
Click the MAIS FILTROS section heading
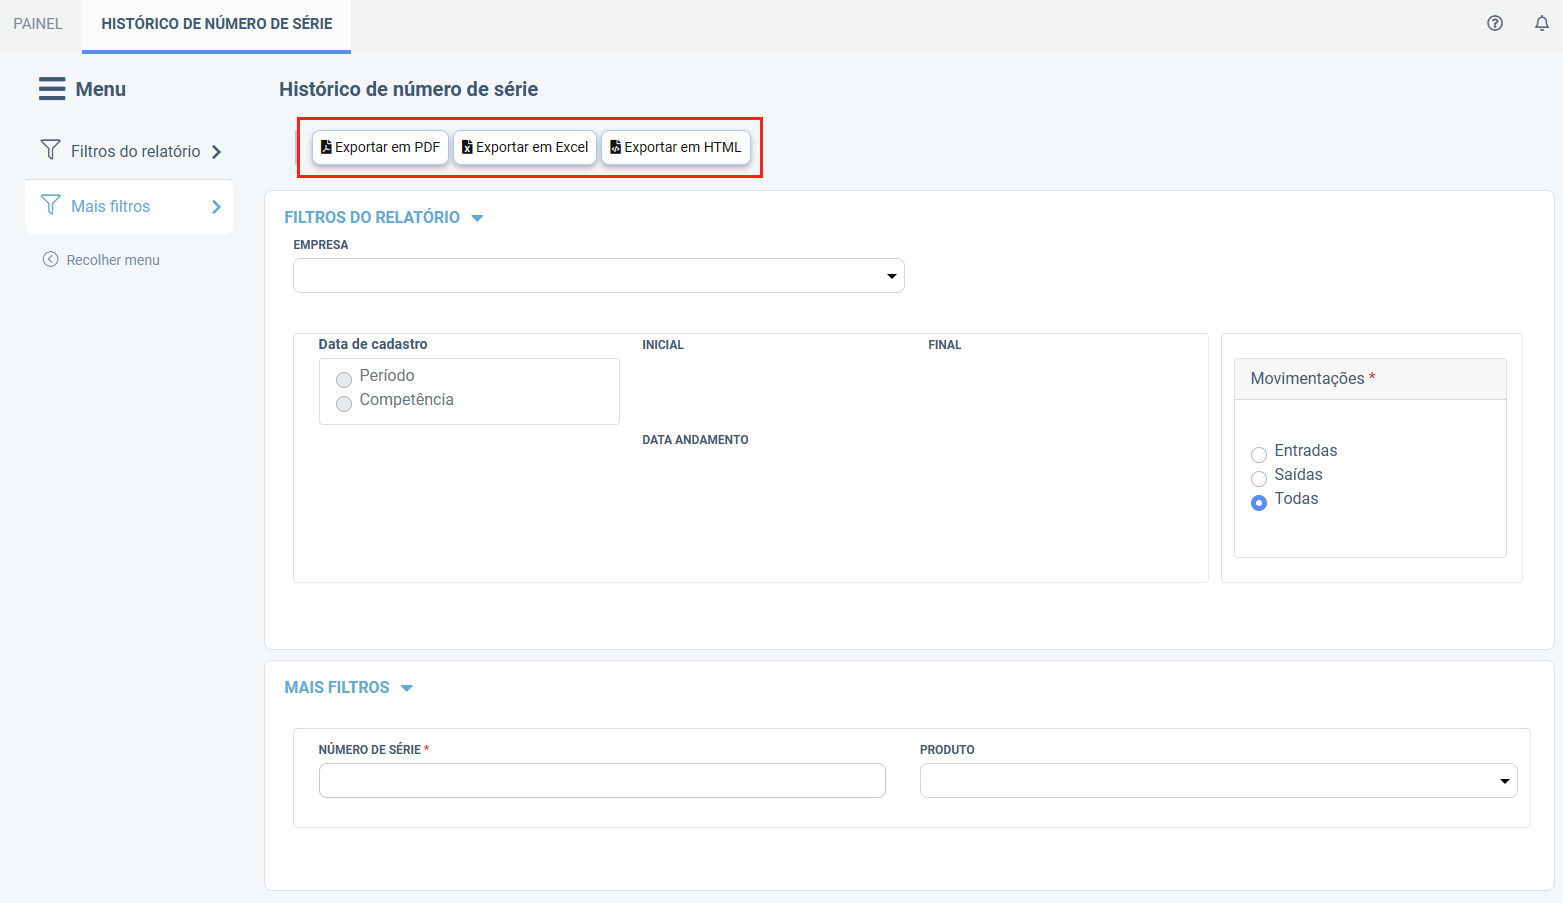(337, 687)
